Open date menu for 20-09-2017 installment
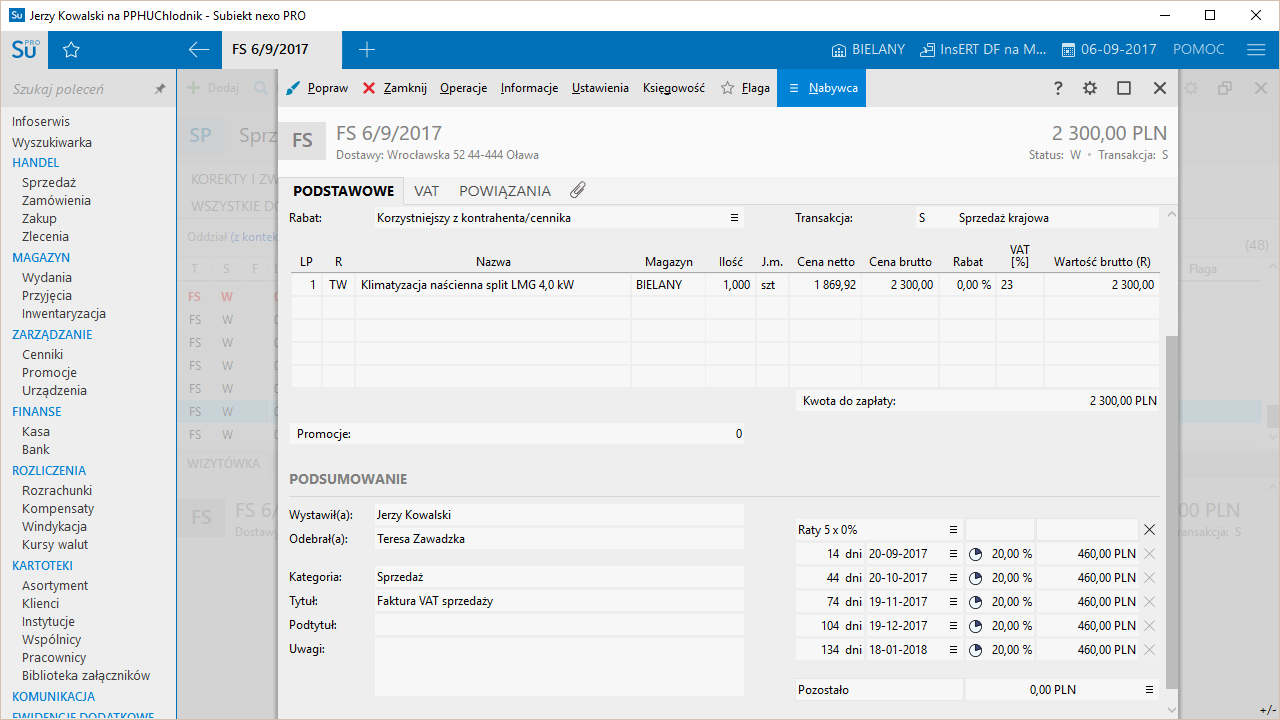 [953, 554]
